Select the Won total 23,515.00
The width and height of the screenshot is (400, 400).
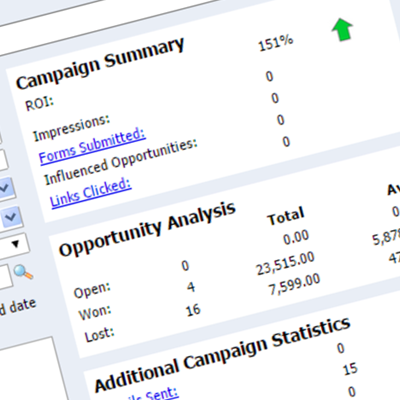click(x=285, y=263)
